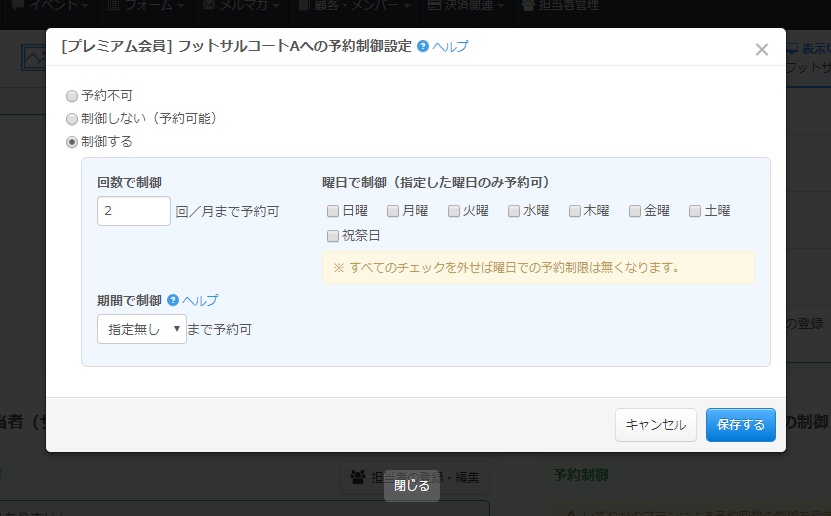The width and height of the screenshot is (831, 516).
Task: Click the monthly reservation count input field
Action: click(134, 211)
